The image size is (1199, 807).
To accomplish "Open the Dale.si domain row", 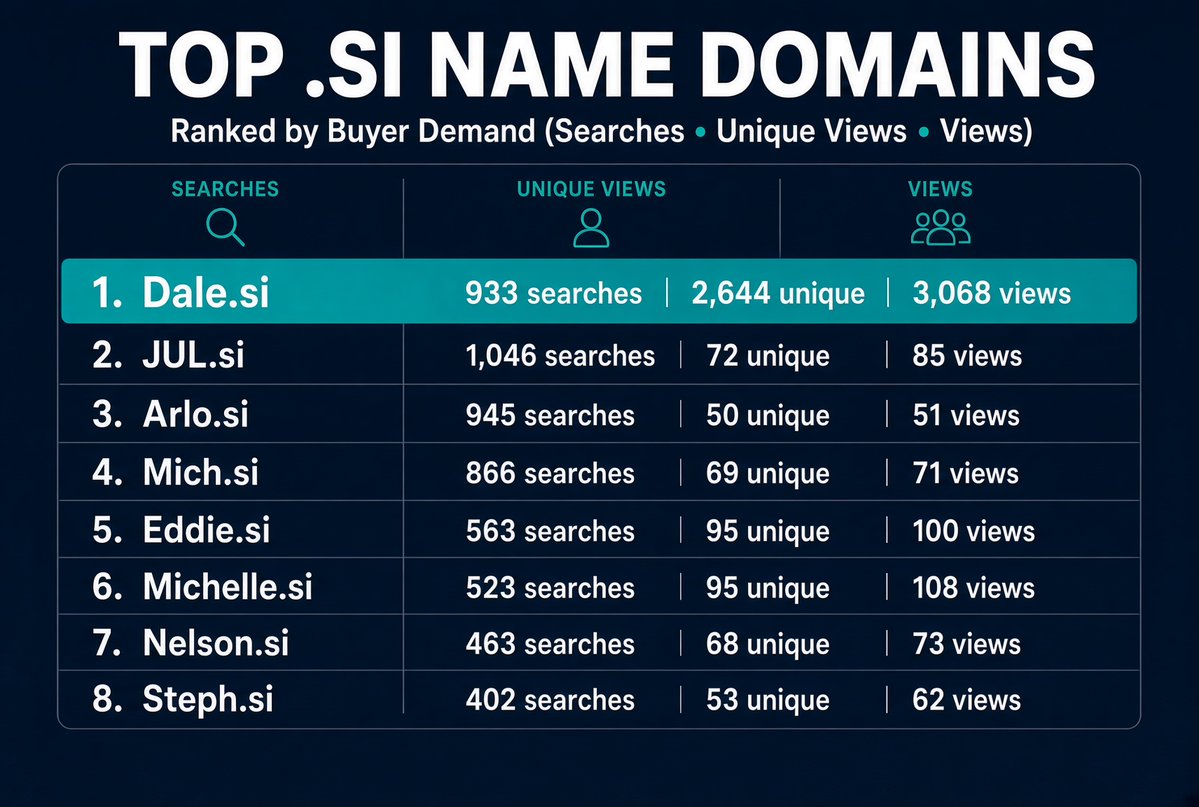I will click(x=599, y=291).
